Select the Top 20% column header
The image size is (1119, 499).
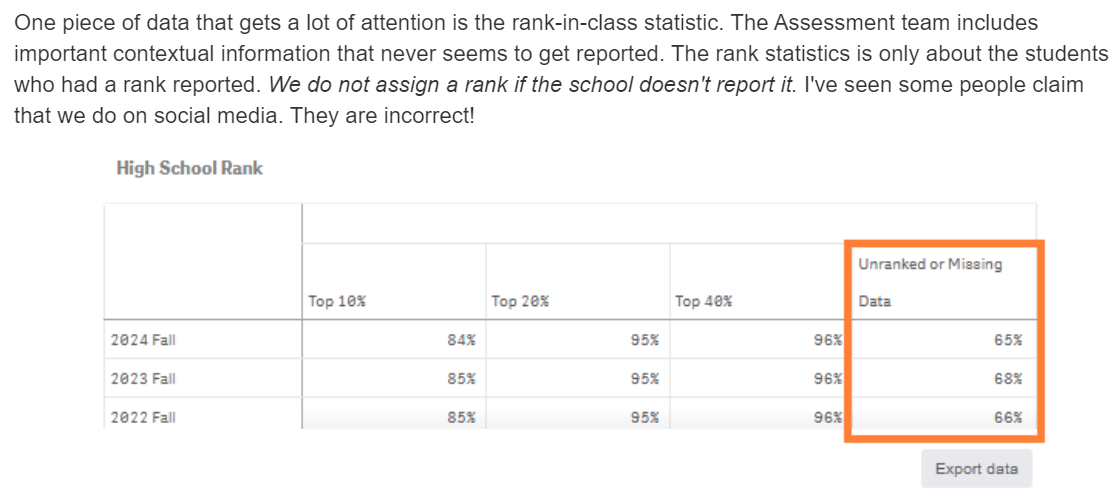click(x=520, y=301)
